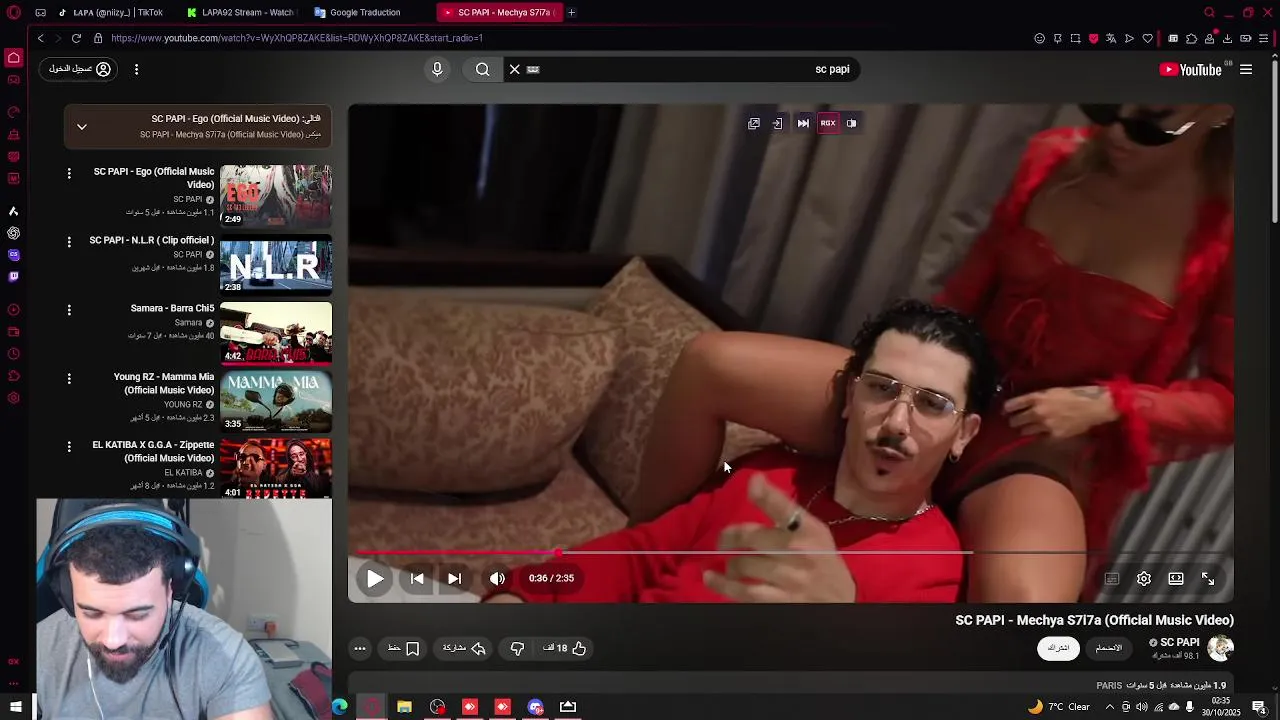
Task: Open options menu for SC PAPI - Ego
Action: tap(69, 173)
